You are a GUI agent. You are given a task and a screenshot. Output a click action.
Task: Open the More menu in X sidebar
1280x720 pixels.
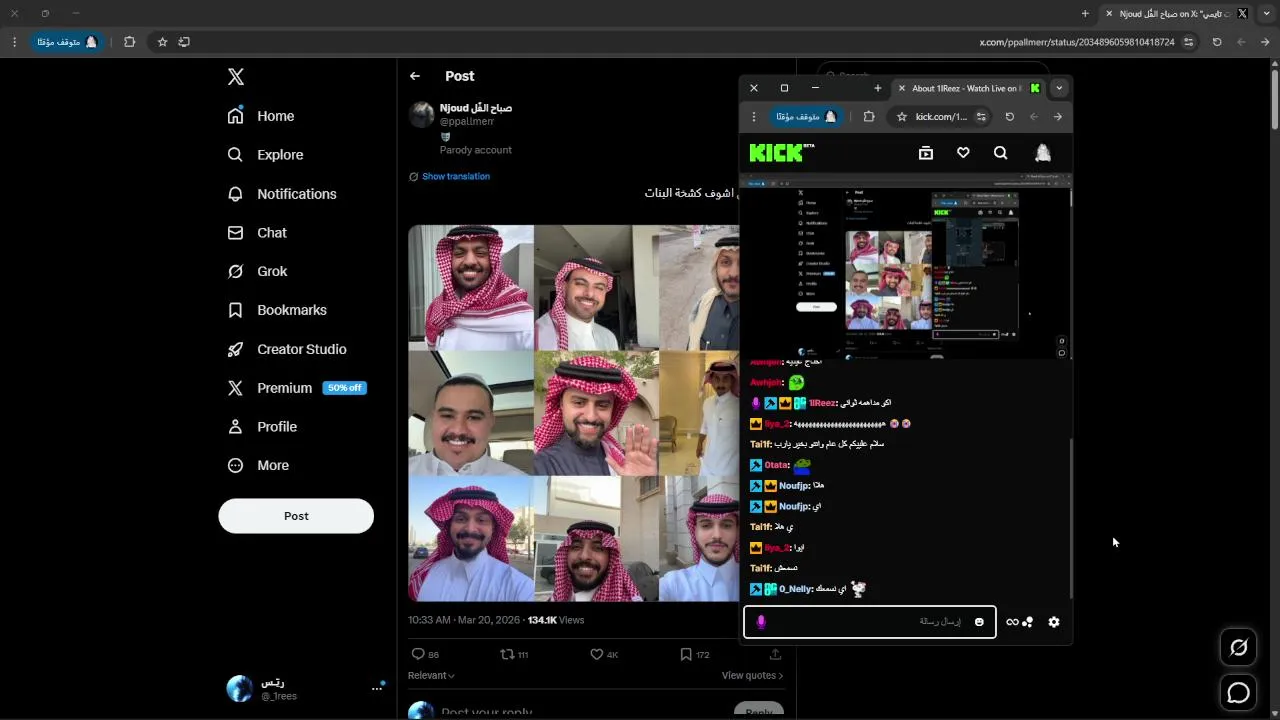coord(258,466)
